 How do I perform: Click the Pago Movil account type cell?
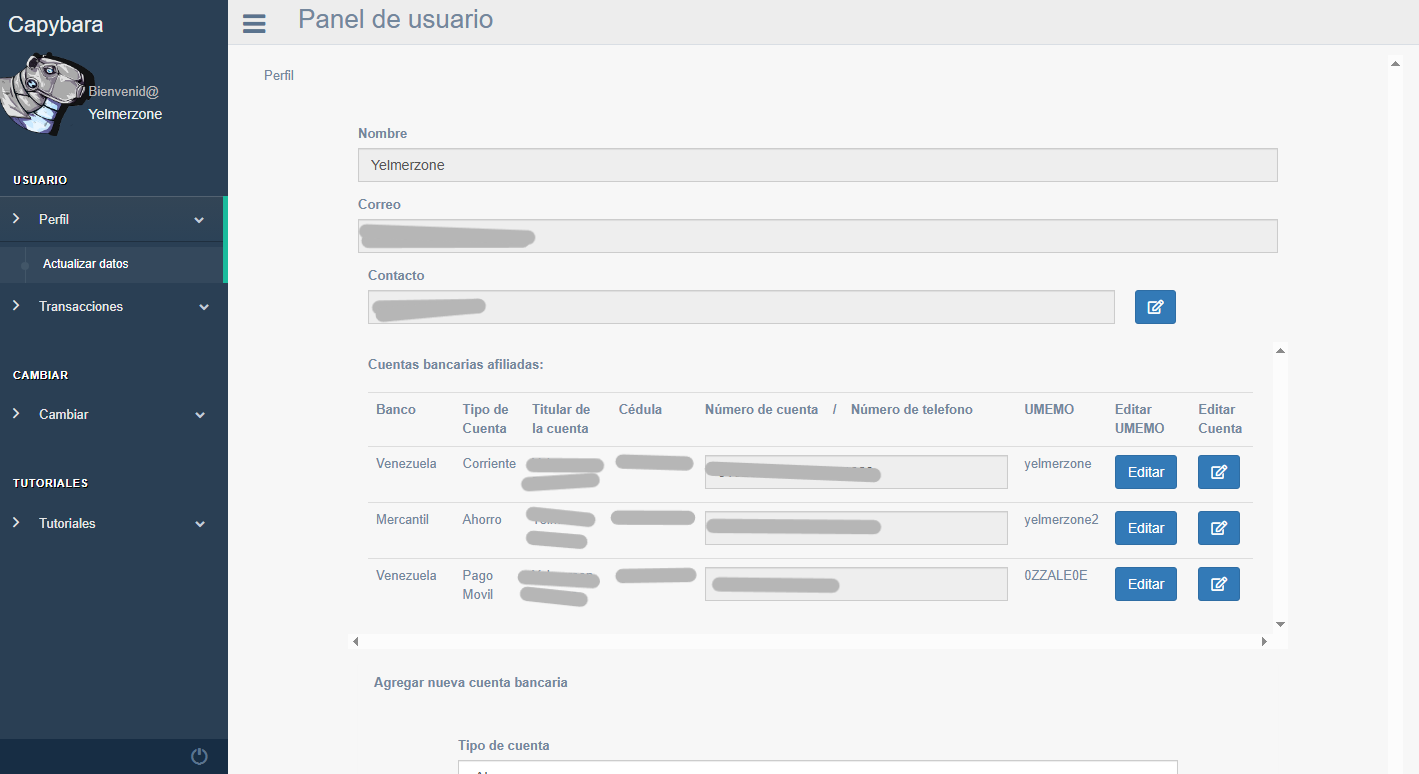[478, 585]
